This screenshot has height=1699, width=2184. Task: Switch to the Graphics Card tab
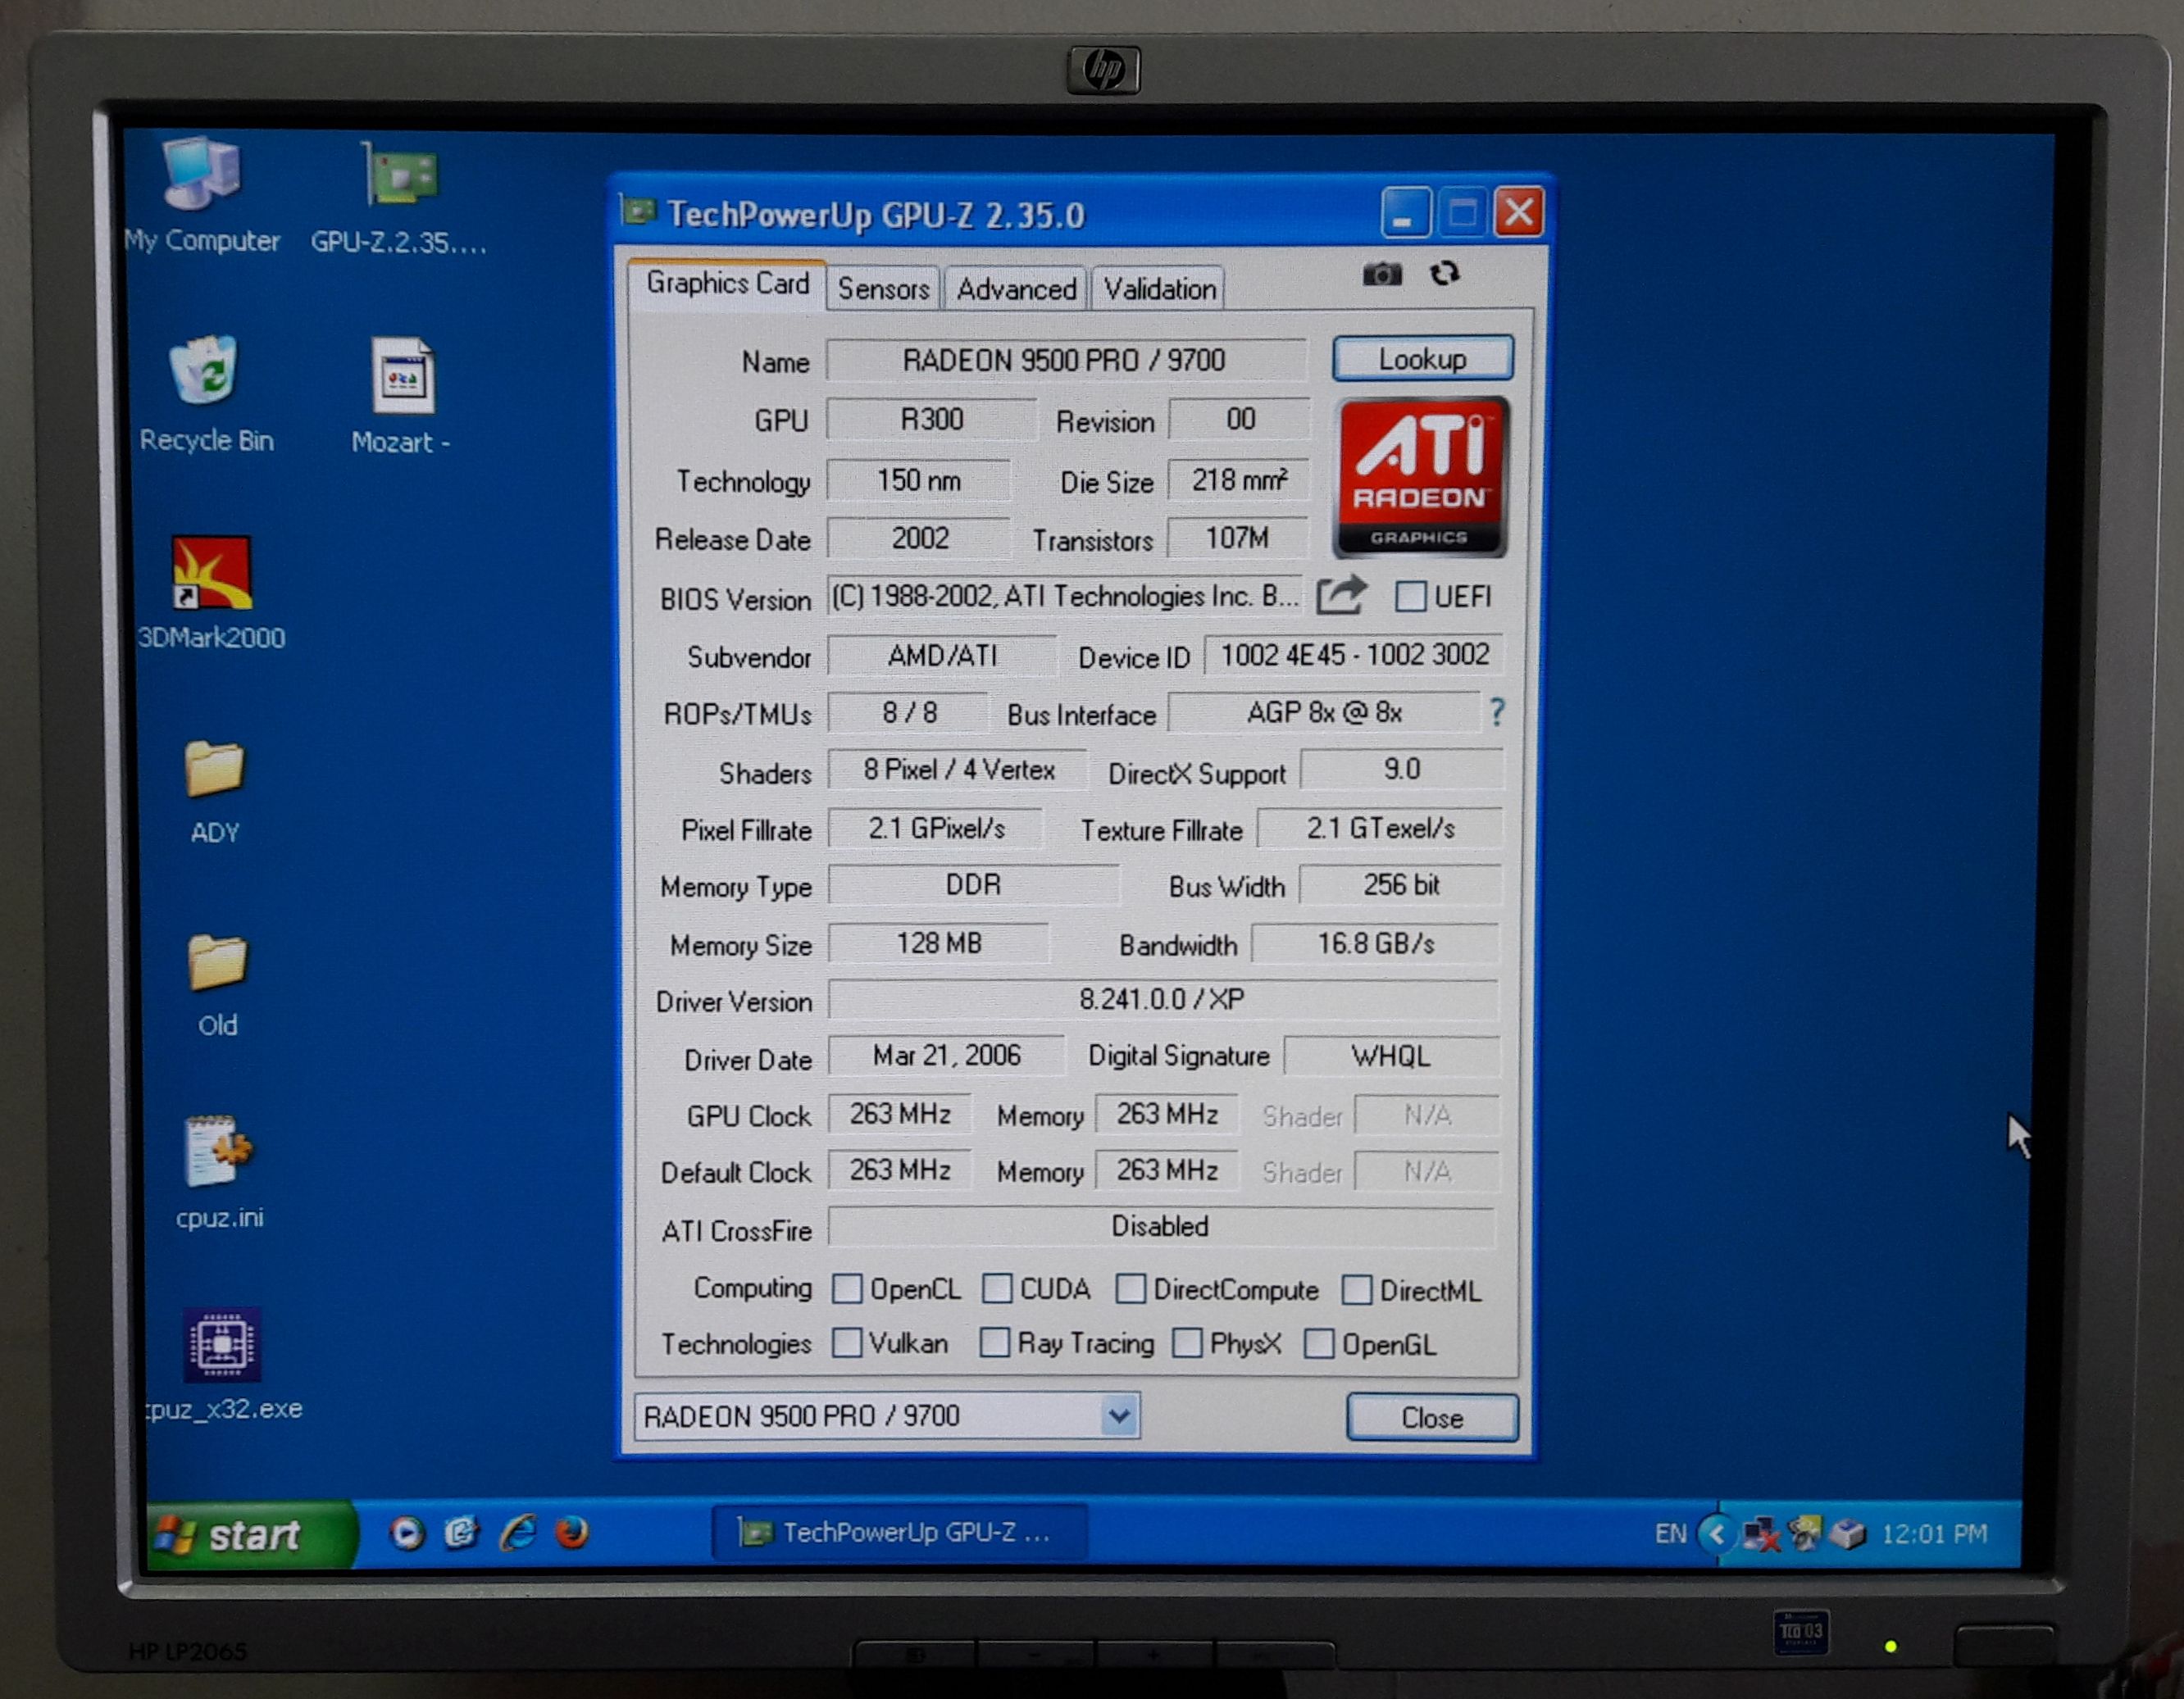point(727,284)
